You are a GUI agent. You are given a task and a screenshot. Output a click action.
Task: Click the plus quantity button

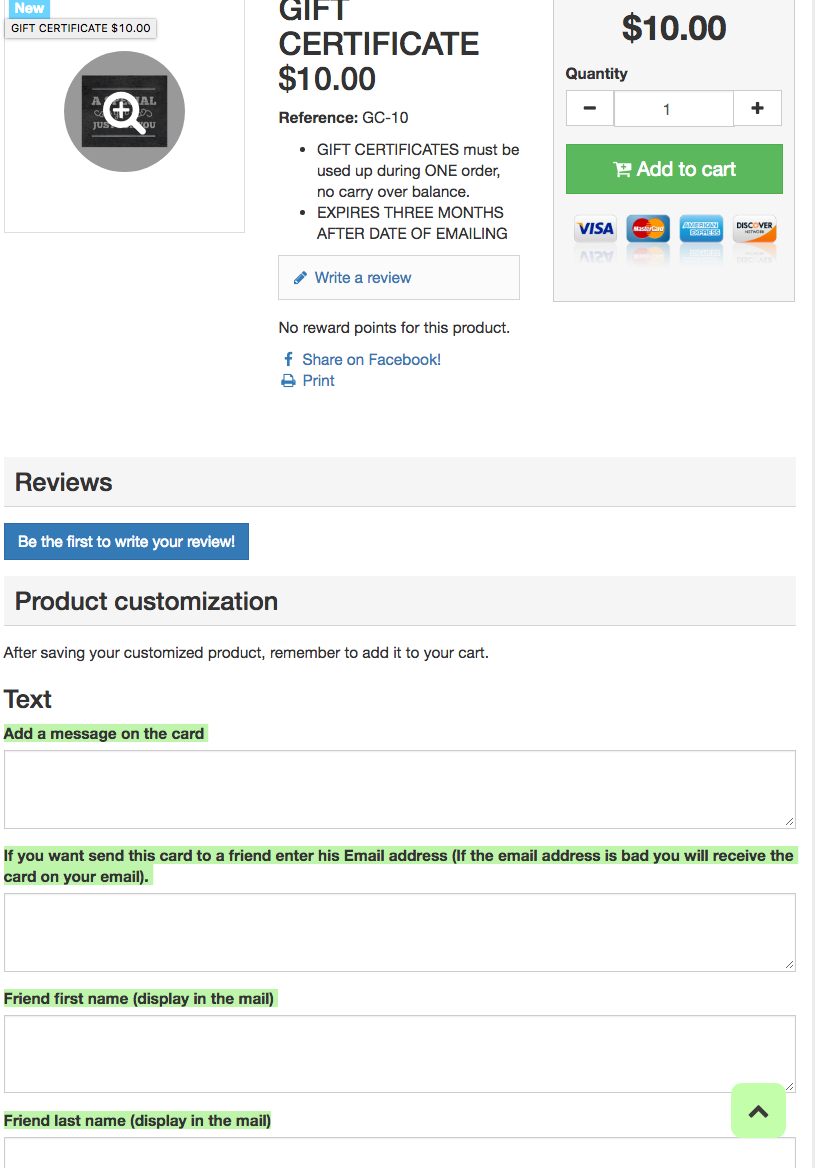(757, 108)
